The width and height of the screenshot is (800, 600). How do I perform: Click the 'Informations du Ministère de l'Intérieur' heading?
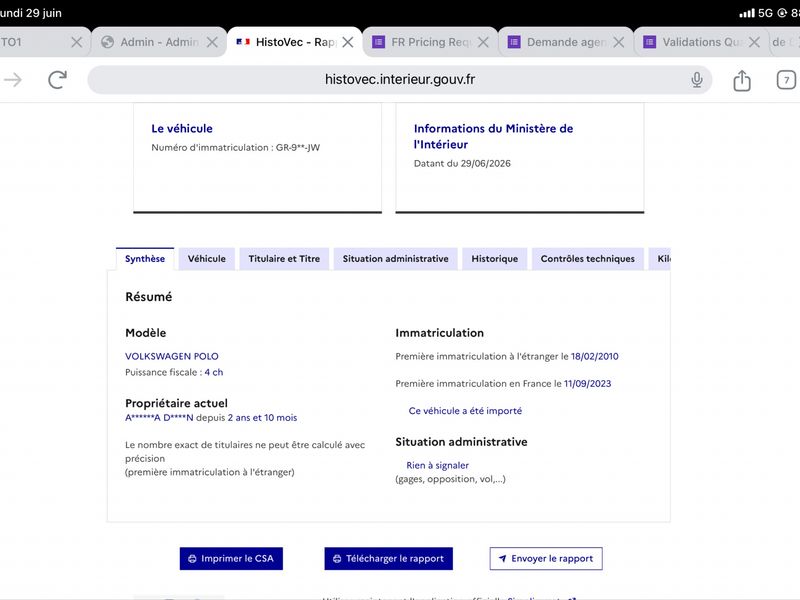[493, 136]
